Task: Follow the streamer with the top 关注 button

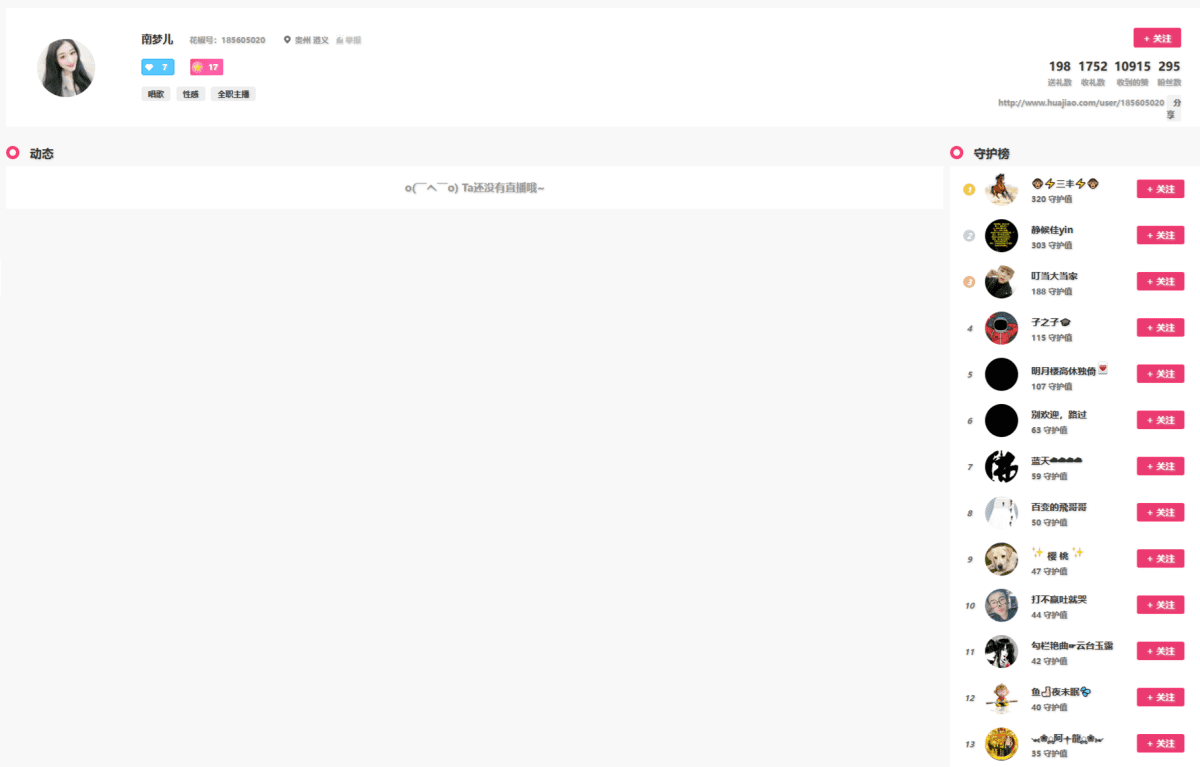Action: tap(1156, 38)
